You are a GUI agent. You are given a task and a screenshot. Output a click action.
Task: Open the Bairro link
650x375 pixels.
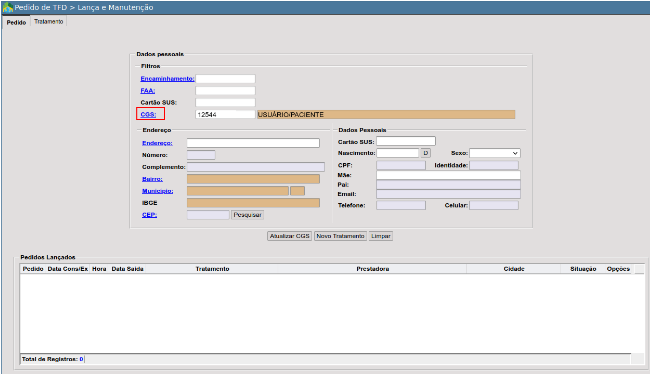(152, 179)
